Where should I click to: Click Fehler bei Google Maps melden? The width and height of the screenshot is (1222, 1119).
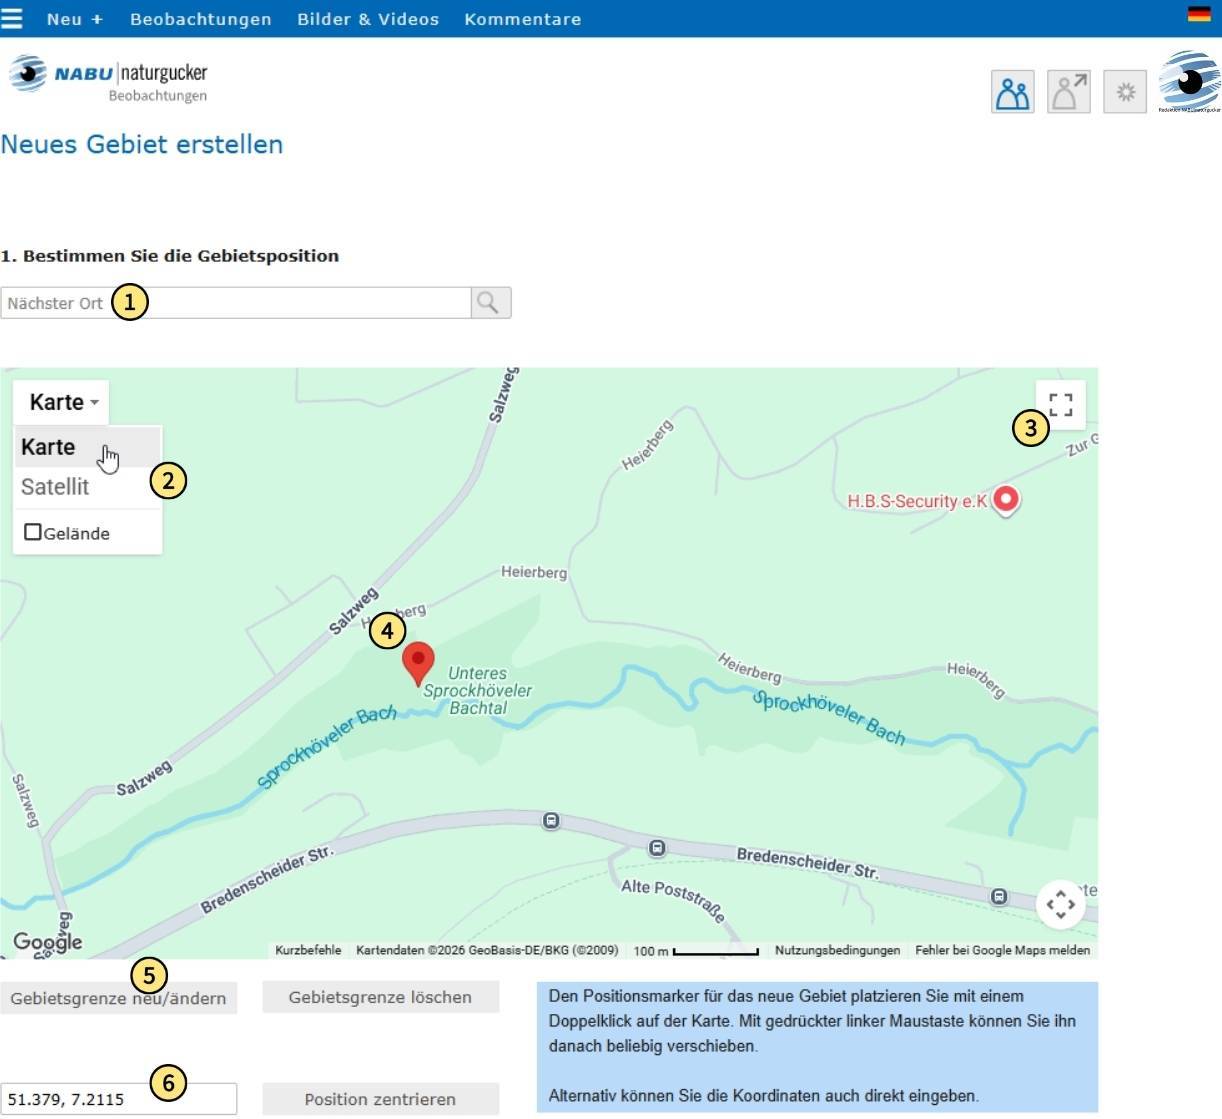1002,950
